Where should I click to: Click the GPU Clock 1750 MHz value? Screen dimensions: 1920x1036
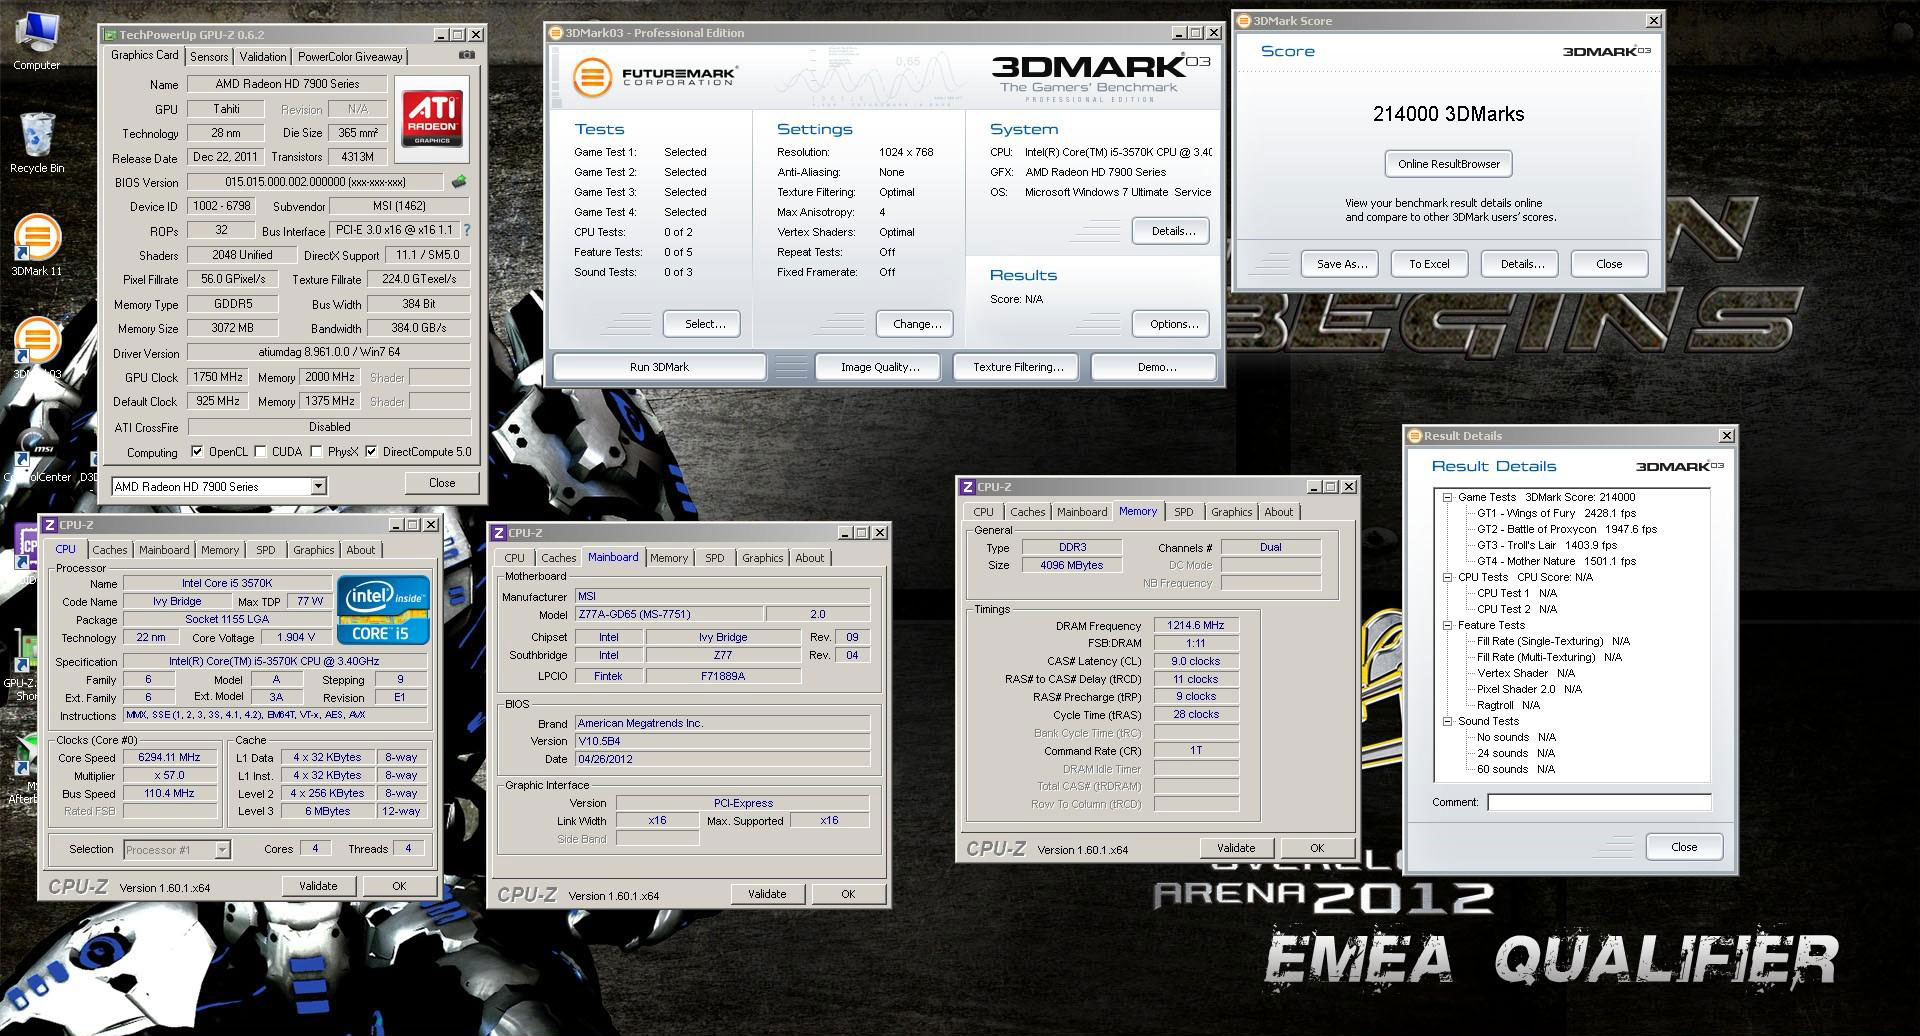[x=217, y=378]
